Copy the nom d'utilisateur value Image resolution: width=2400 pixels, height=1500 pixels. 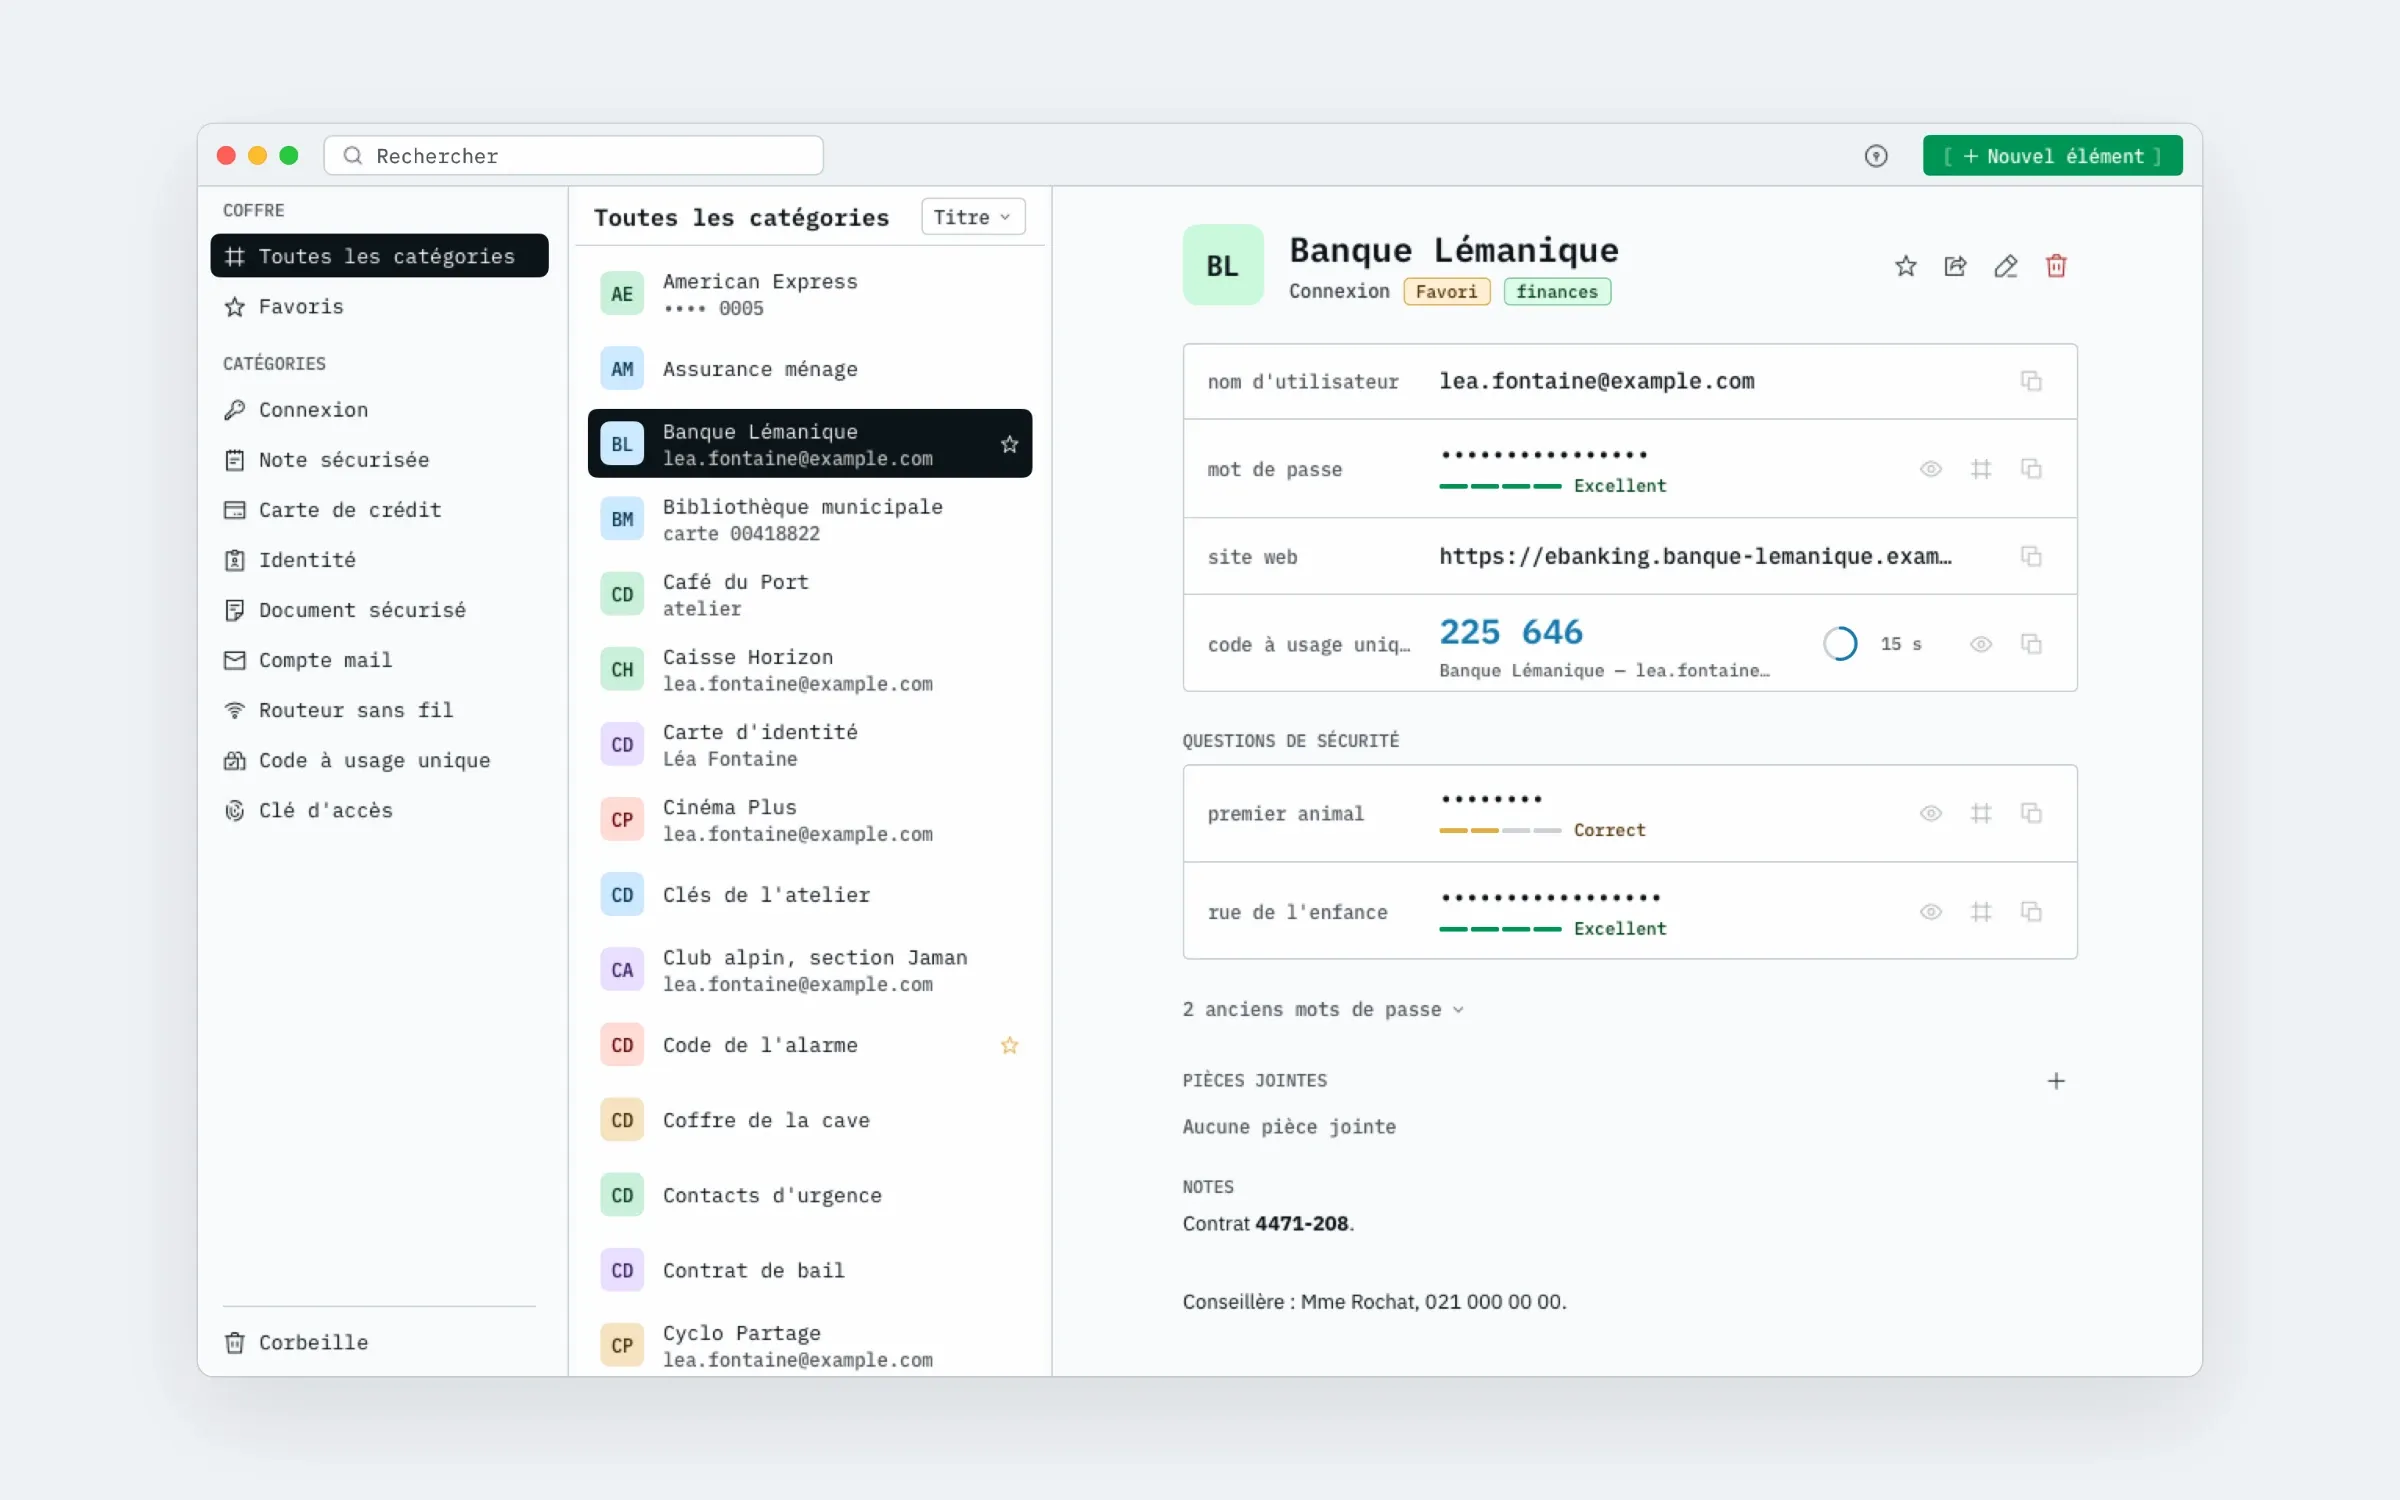coord(2031,381)
